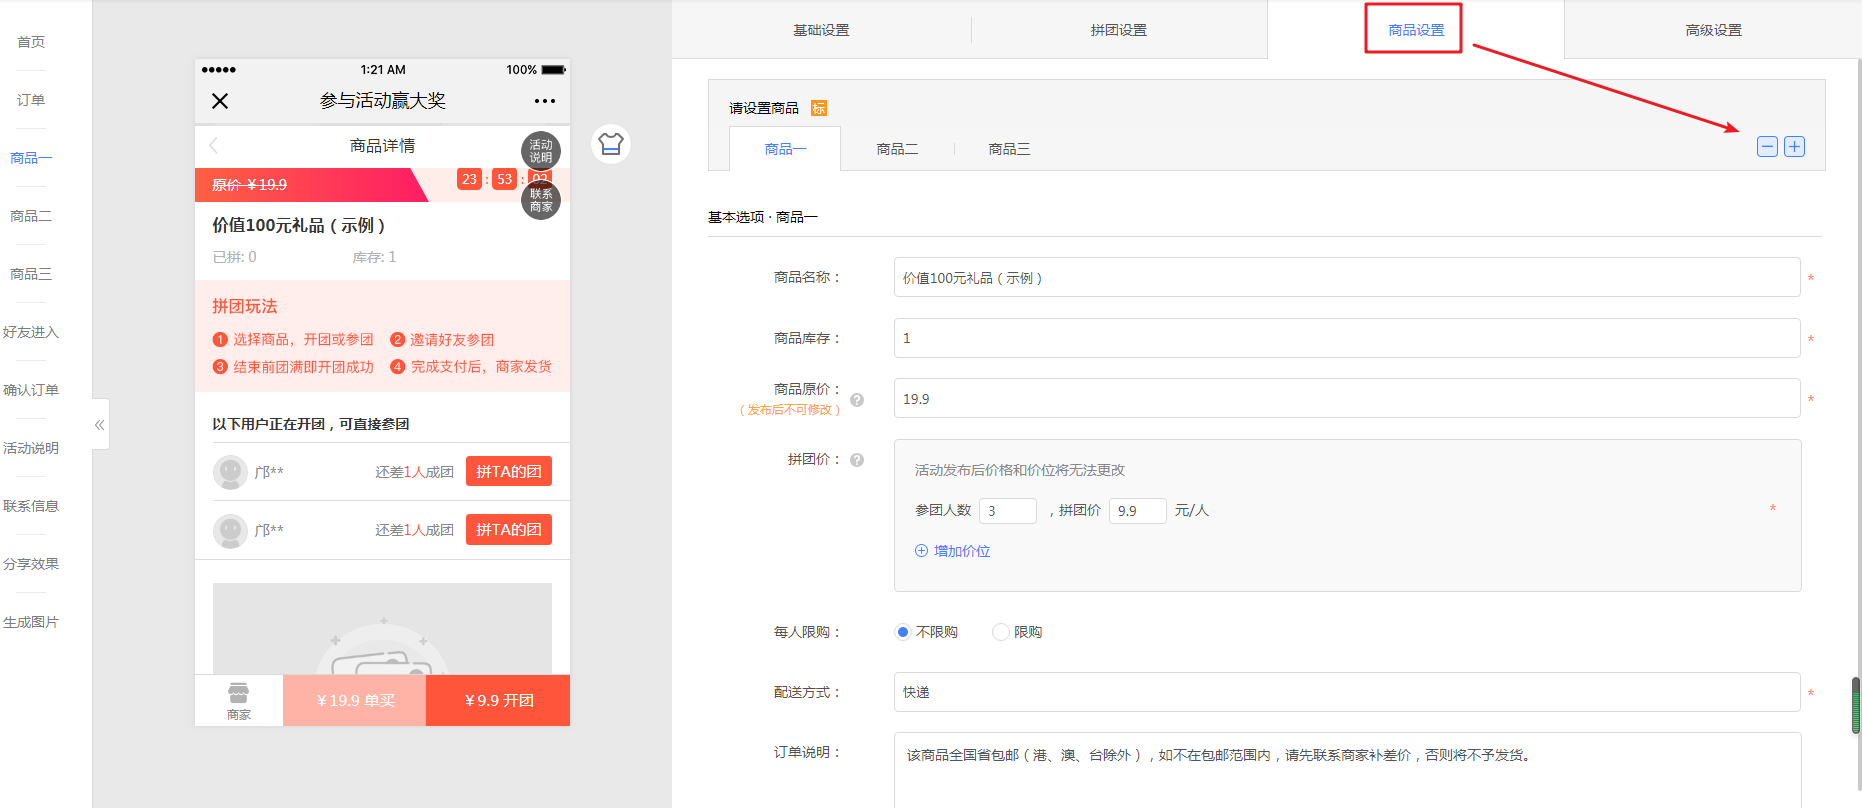Click the remove product minus icon
The height and width of the screenshot is (808, 1862).
tap(1767, 147)
